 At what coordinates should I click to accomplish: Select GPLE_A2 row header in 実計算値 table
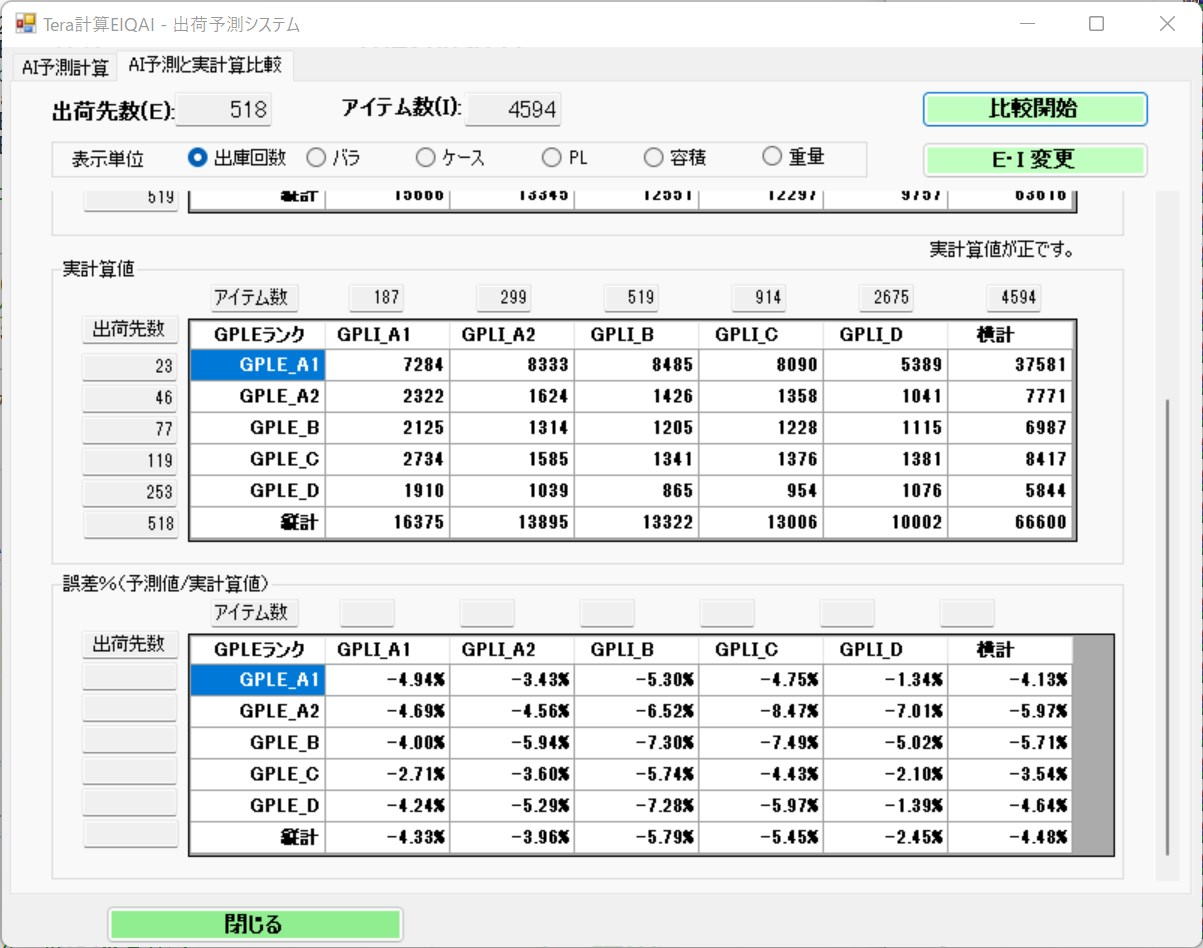(257, 396)
